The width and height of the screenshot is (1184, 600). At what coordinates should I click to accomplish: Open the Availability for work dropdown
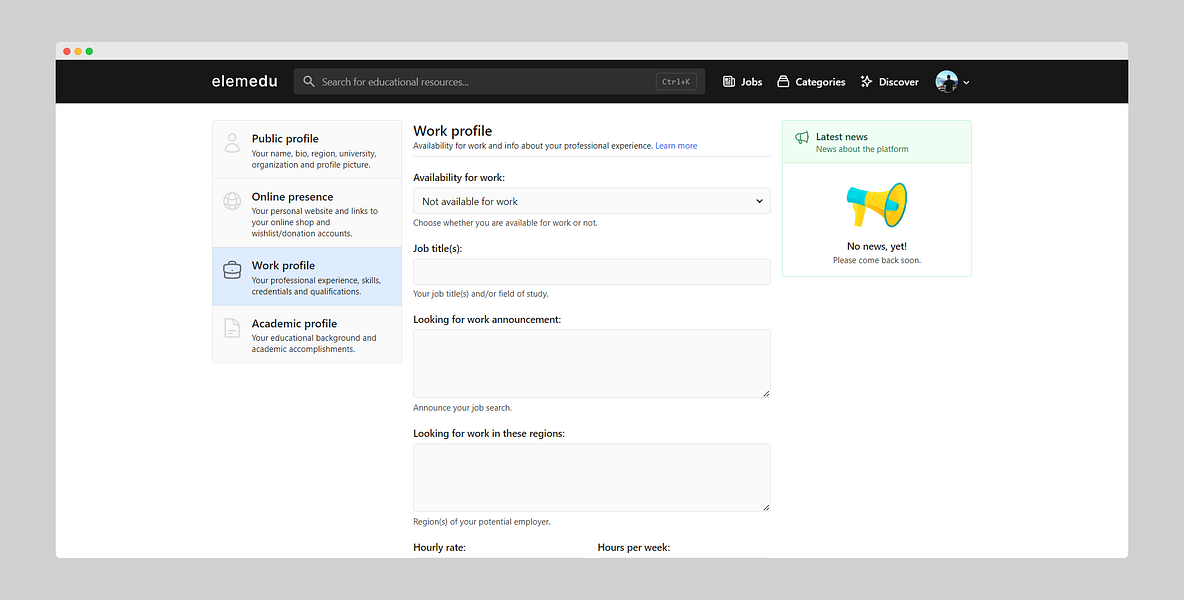tap(591, 201)
